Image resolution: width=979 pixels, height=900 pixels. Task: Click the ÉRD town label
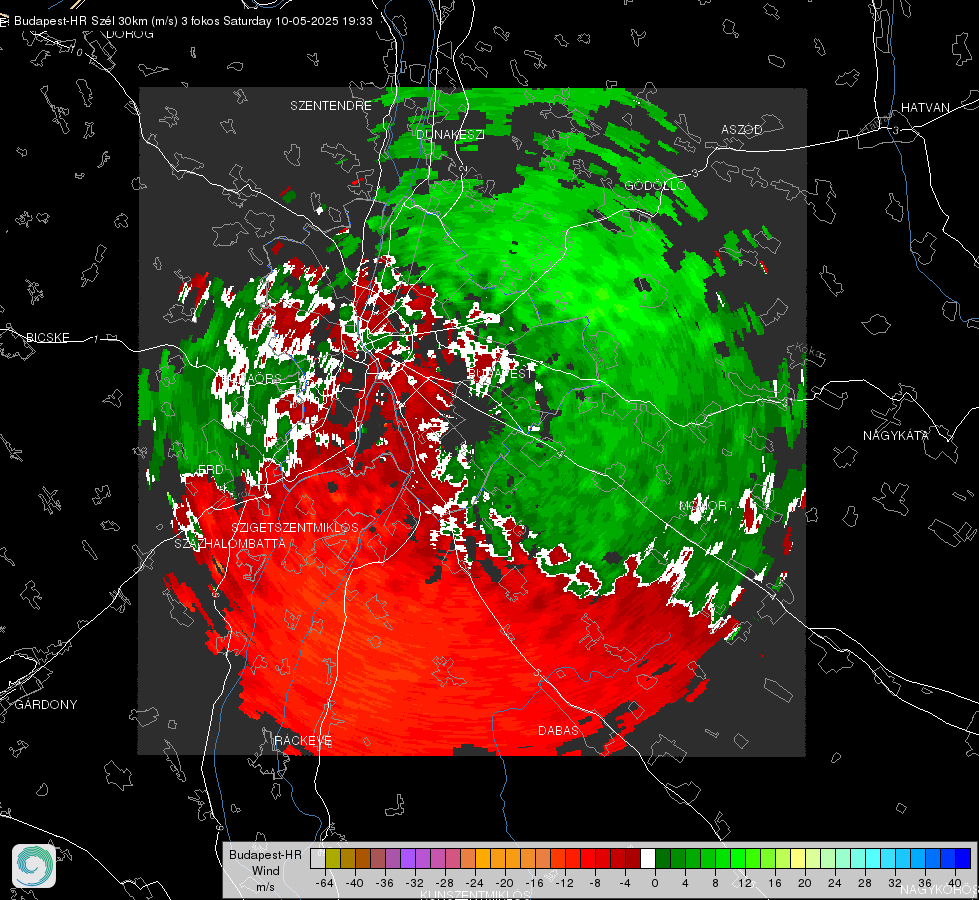click(210, 470)
